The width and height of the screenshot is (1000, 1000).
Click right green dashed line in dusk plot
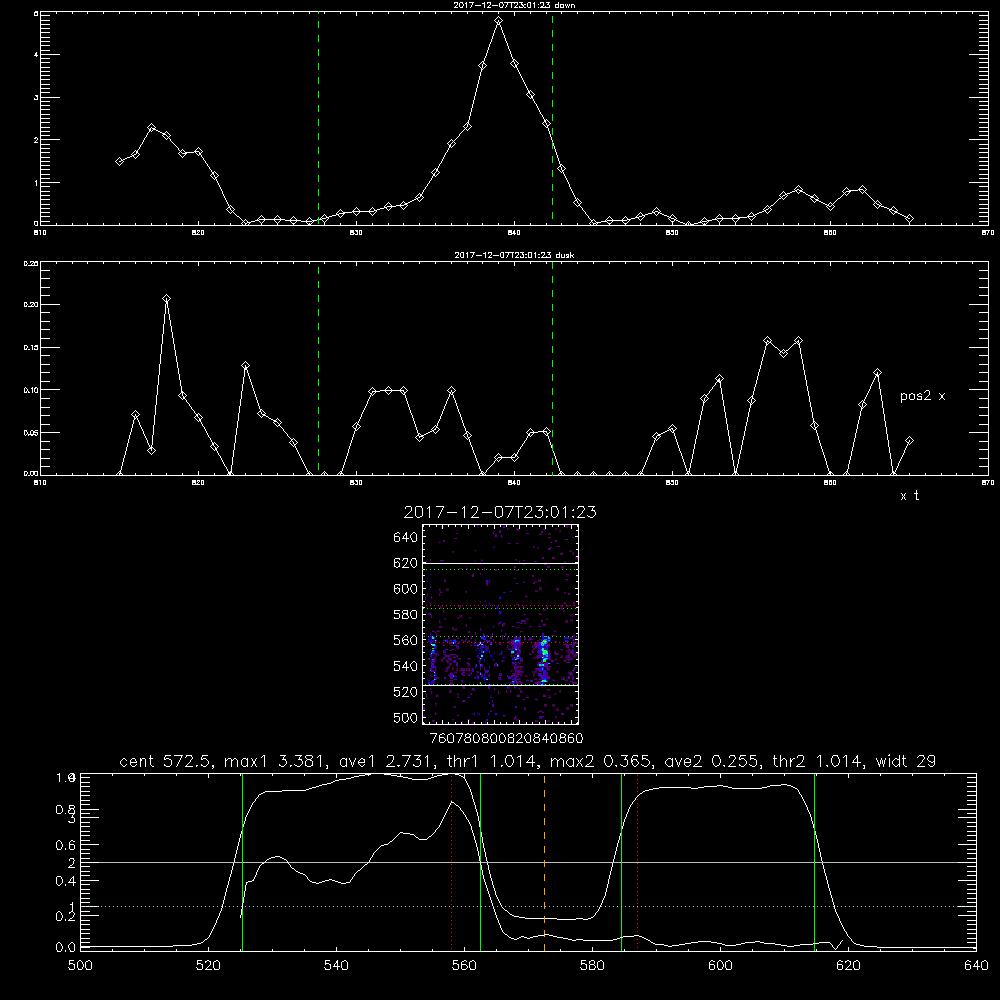(552, 368)
